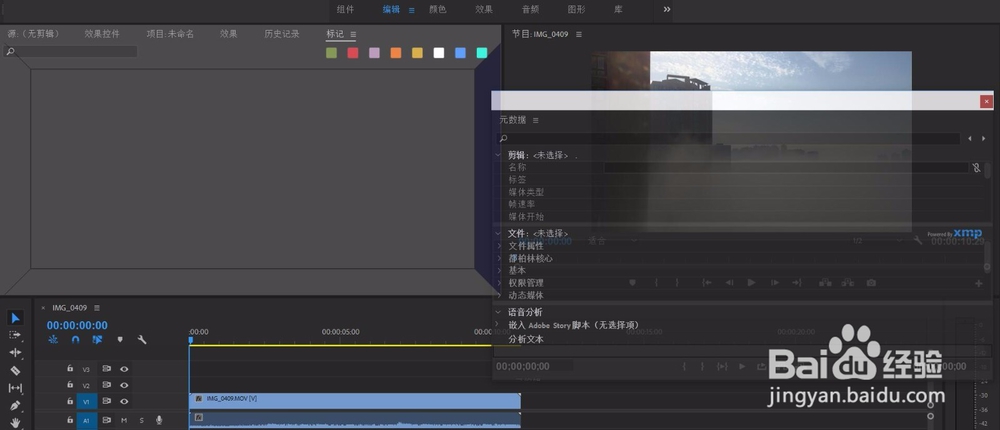Expand the 文件属性 group
Screen dimensions: 1000x430
pyautogui.click(x=499, y=246)
